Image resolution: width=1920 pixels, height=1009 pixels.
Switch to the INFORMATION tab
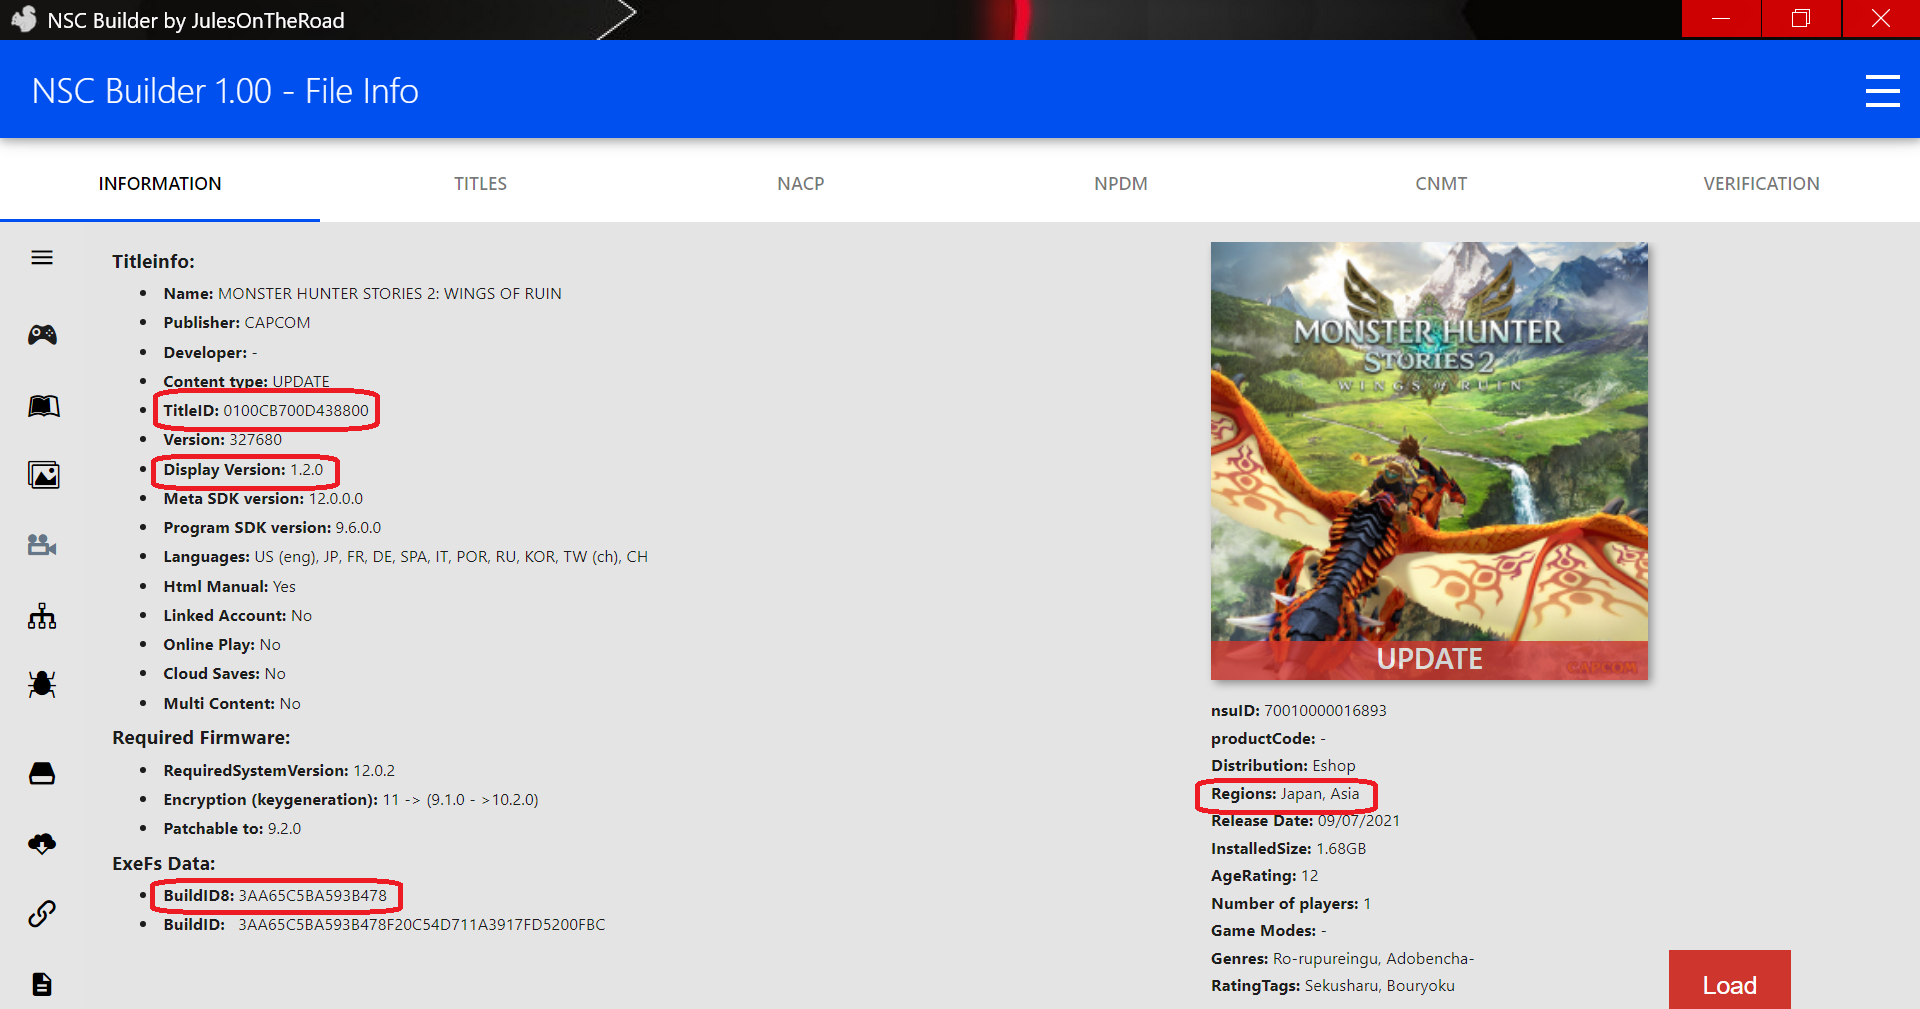click(x=160, y=184)
